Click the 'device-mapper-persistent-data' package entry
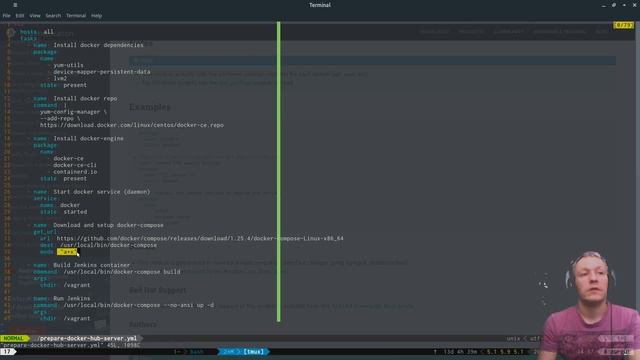Image resolution: width=640 pixels, height=360 pixels. pyautogui.click(x=102, y=71)
